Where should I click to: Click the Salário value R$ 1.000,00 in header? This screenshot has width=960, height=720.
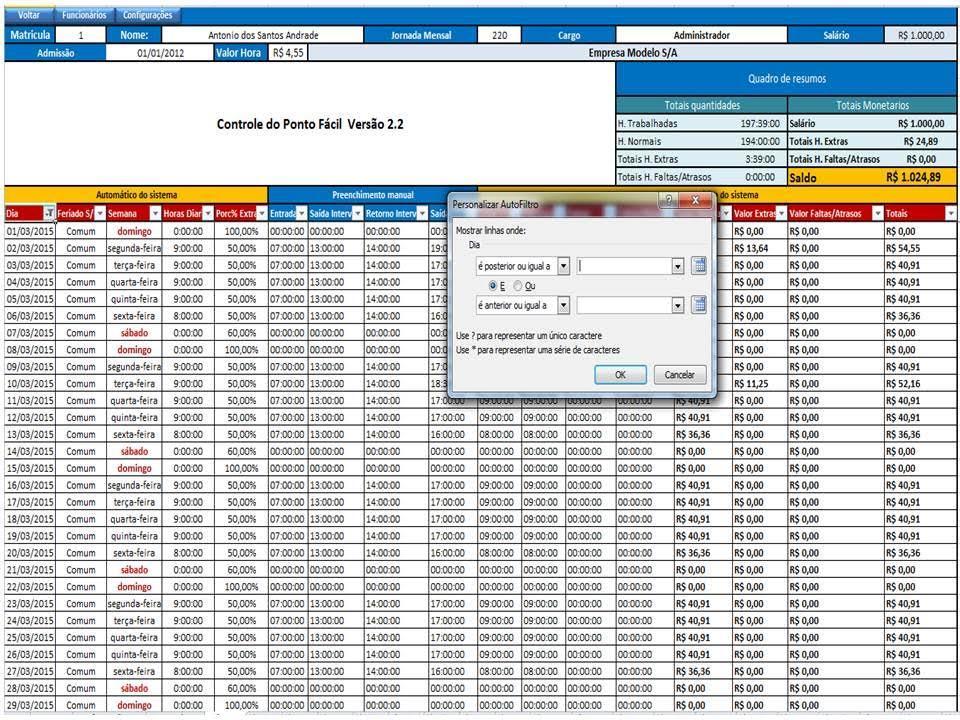pyautogui.click(x=921, y=35)
